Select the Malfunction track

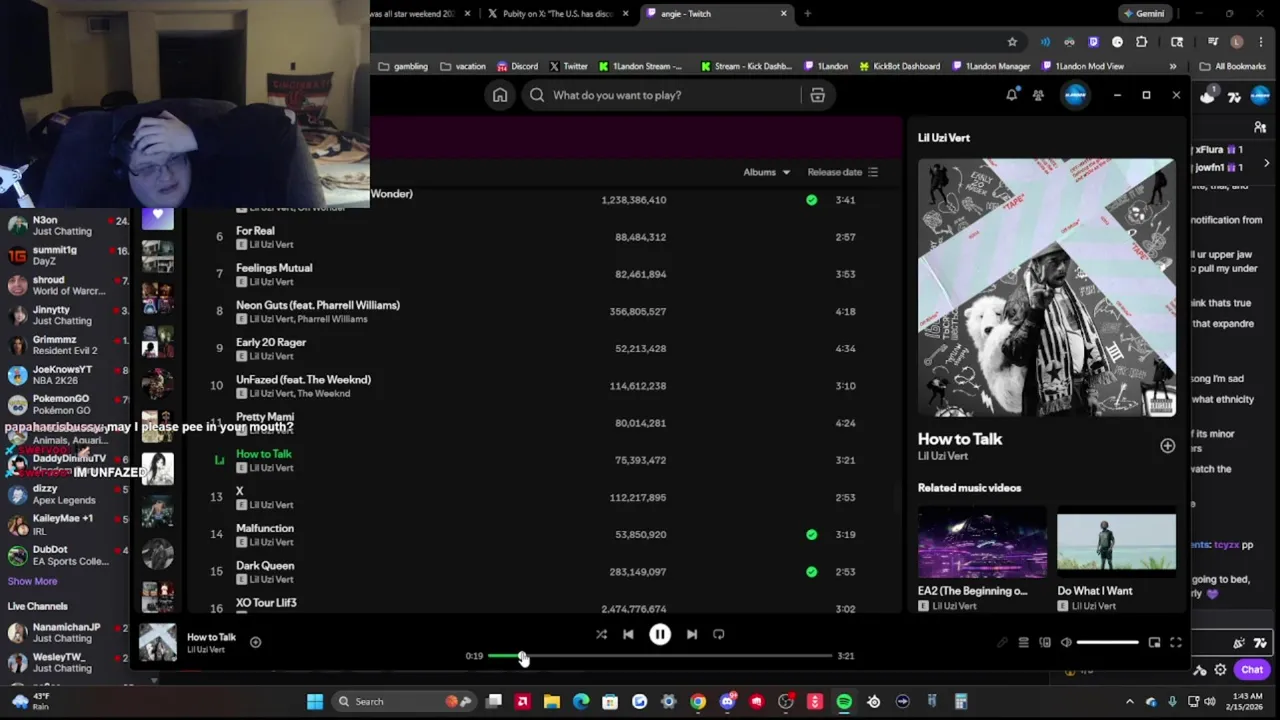[x=265, y=528]
